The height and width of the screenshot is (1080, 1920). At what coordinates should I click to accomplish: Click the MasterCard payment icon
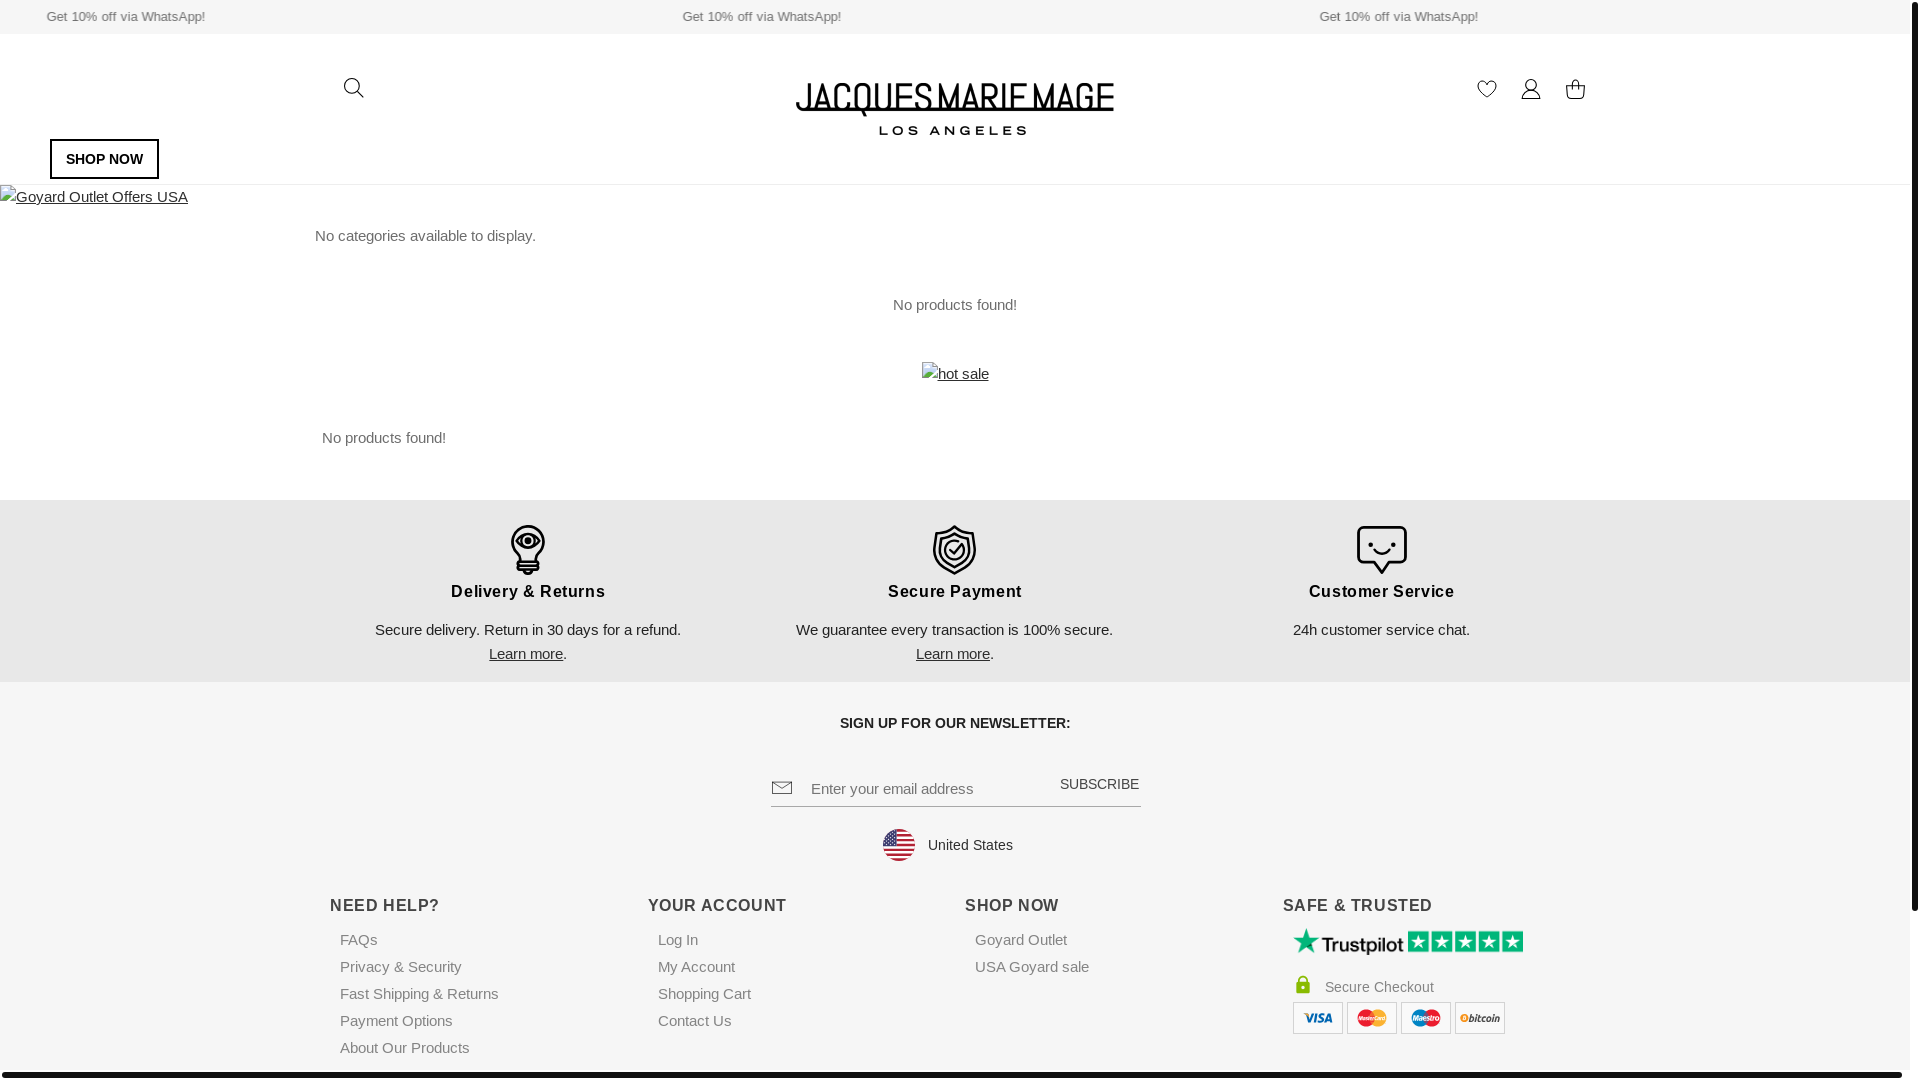pos(1372,1018)
